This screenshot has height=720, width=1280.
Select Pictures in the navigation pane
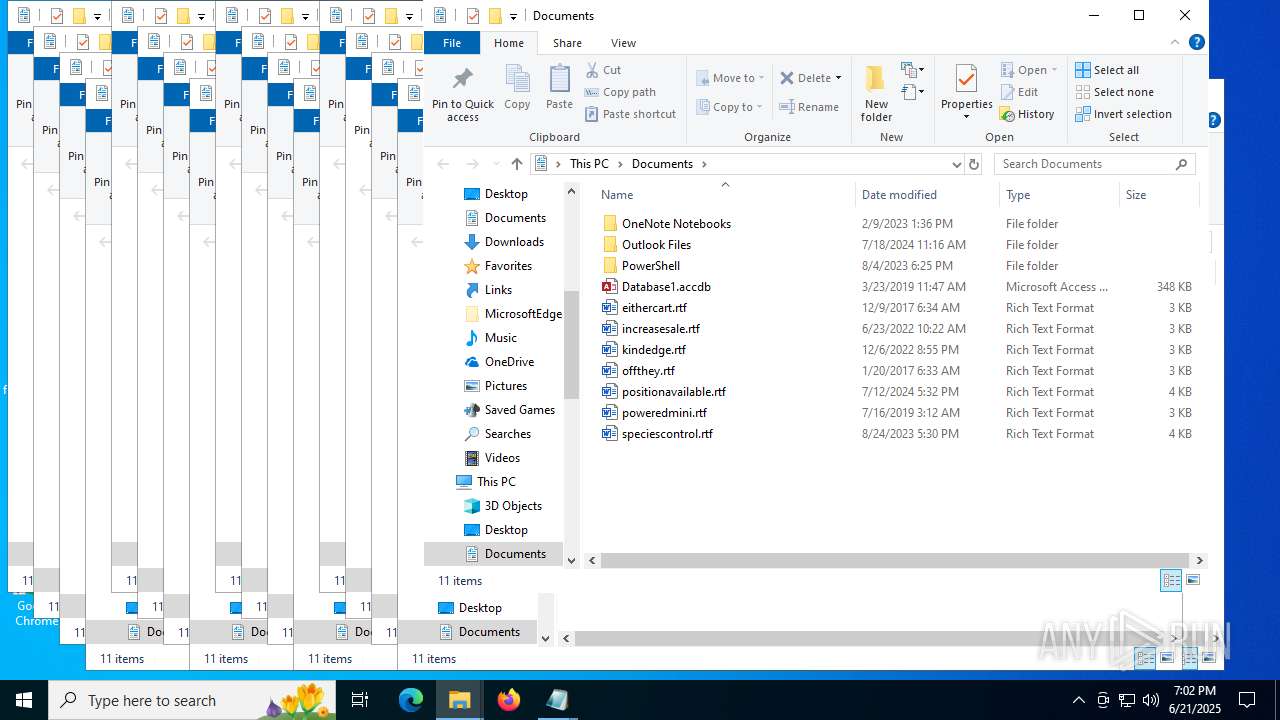(x=496, y=386)
